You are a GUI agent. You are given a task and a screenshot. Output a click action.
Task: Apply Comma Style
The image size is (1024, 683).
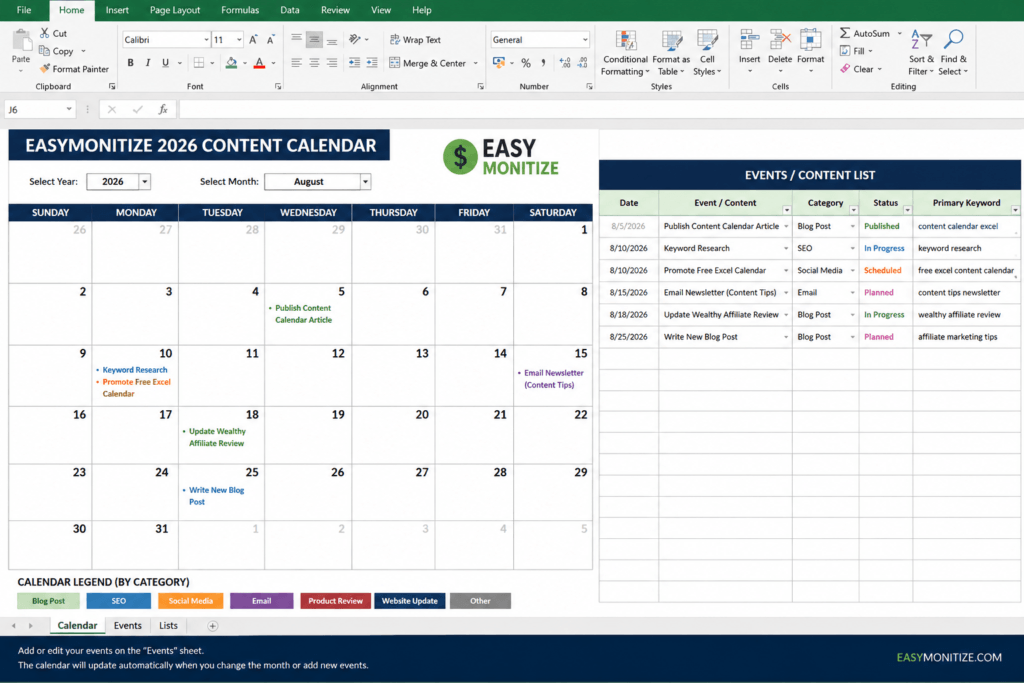coord(543,63)
